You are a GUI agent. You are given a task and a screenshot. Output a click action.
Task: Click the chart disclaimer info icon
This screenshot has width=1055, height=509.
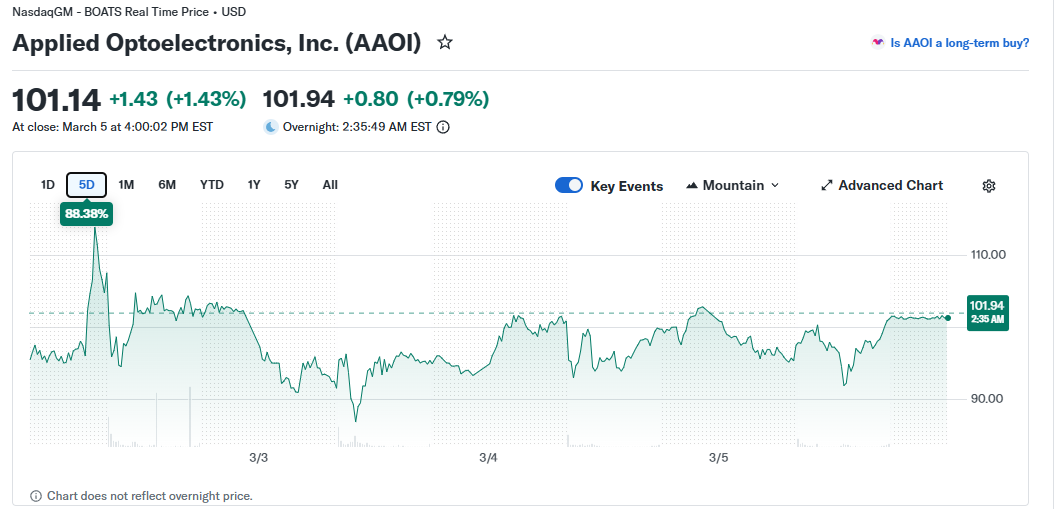(36, 496)
